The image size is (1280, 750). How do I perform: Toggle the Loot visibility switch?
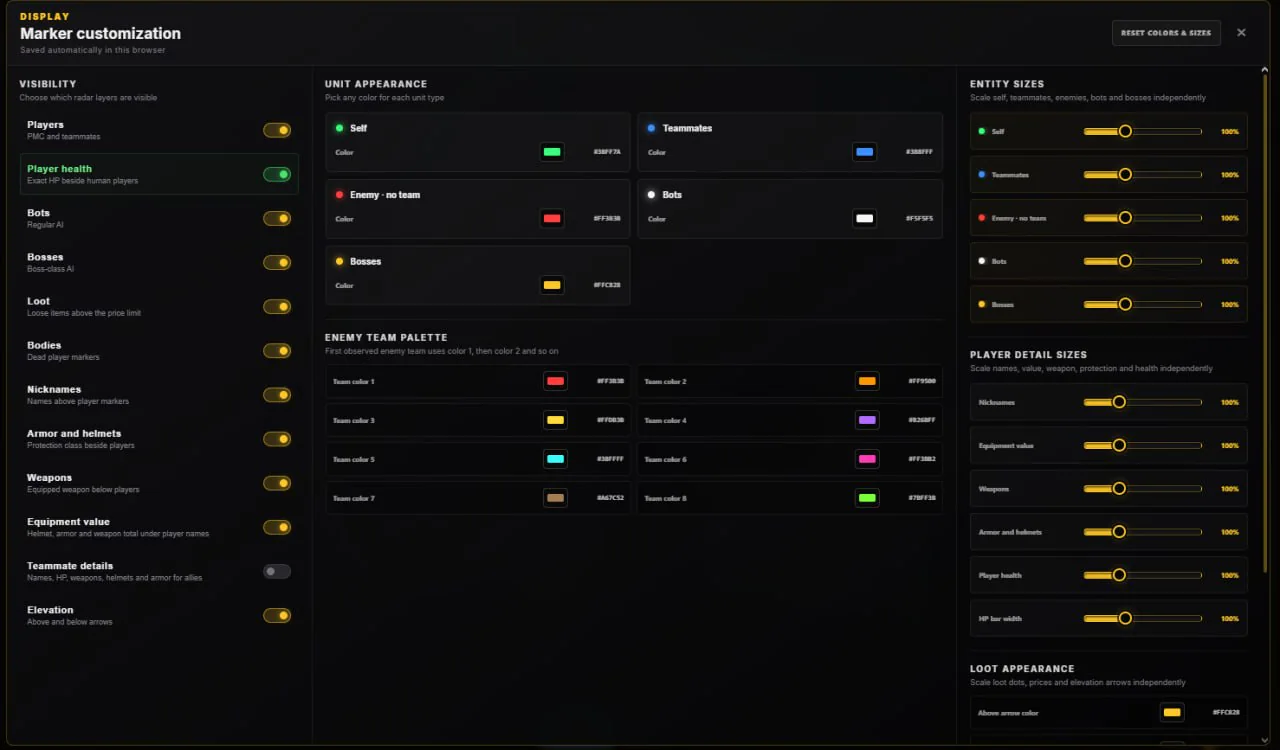point(277,306)
